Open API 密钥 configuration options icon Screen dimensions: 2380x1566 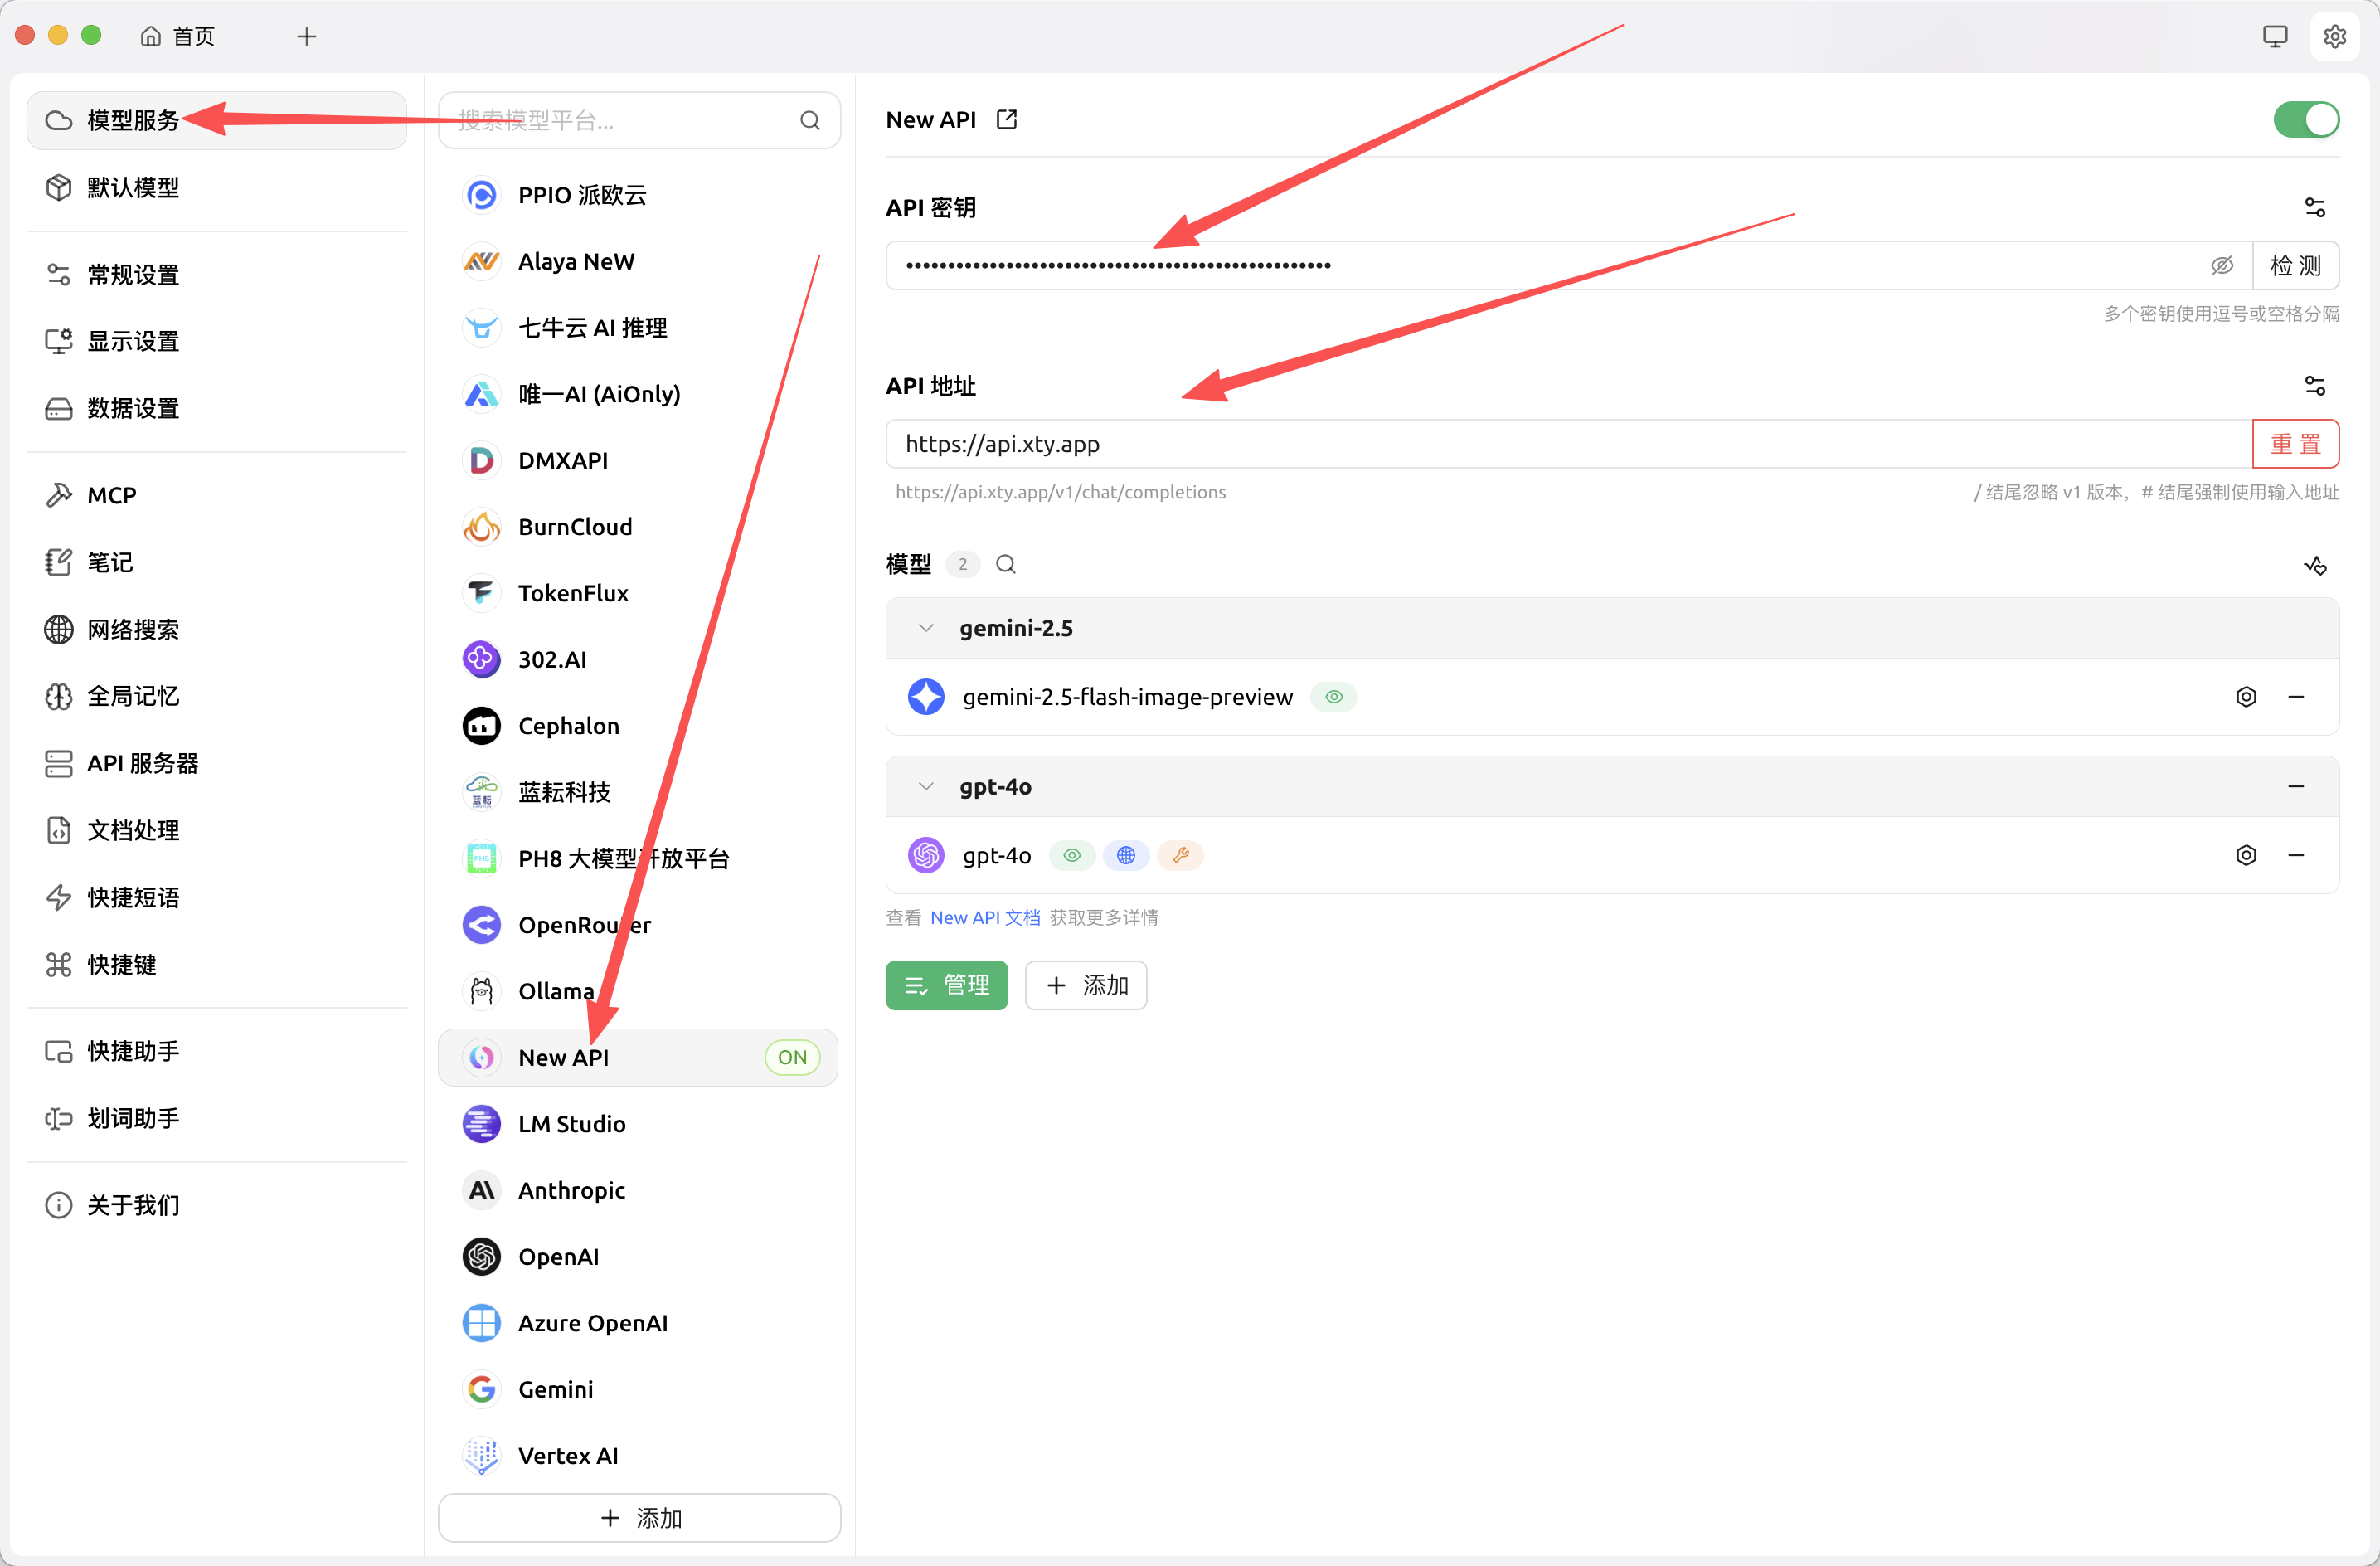(x=2318, y=206)
